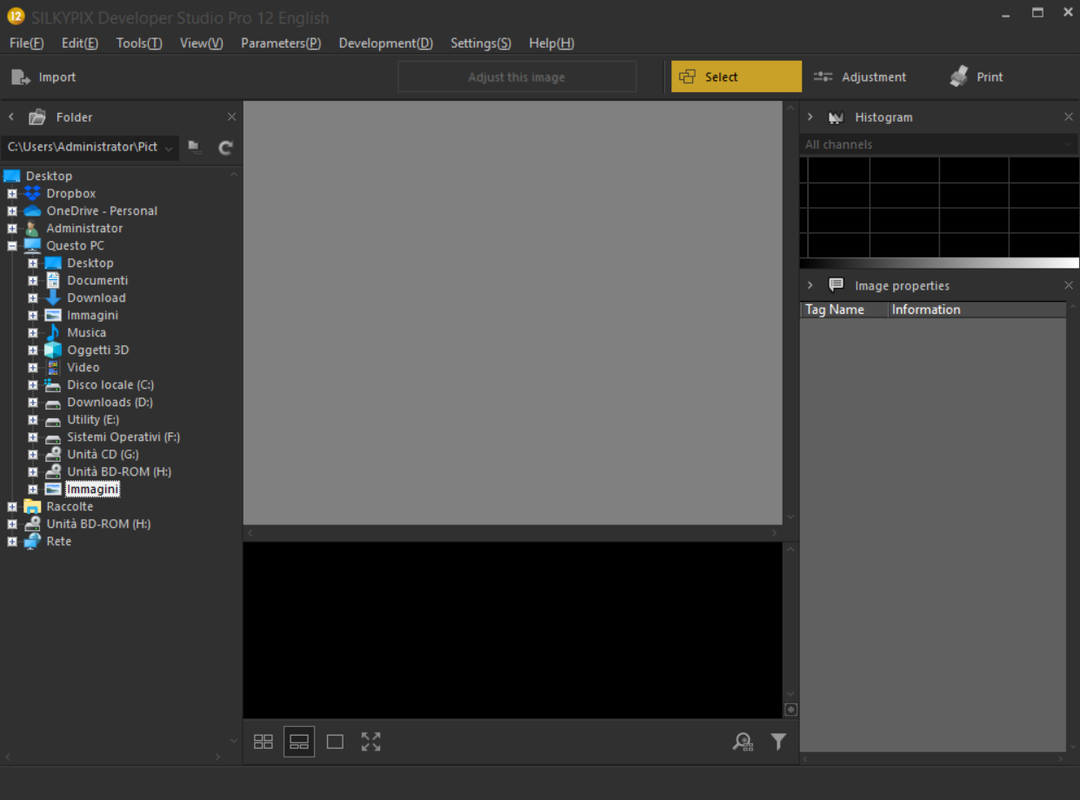1080x800 pixels.
Task: Click the small button below thumbnail scrollbar
Action: [791, 709]
